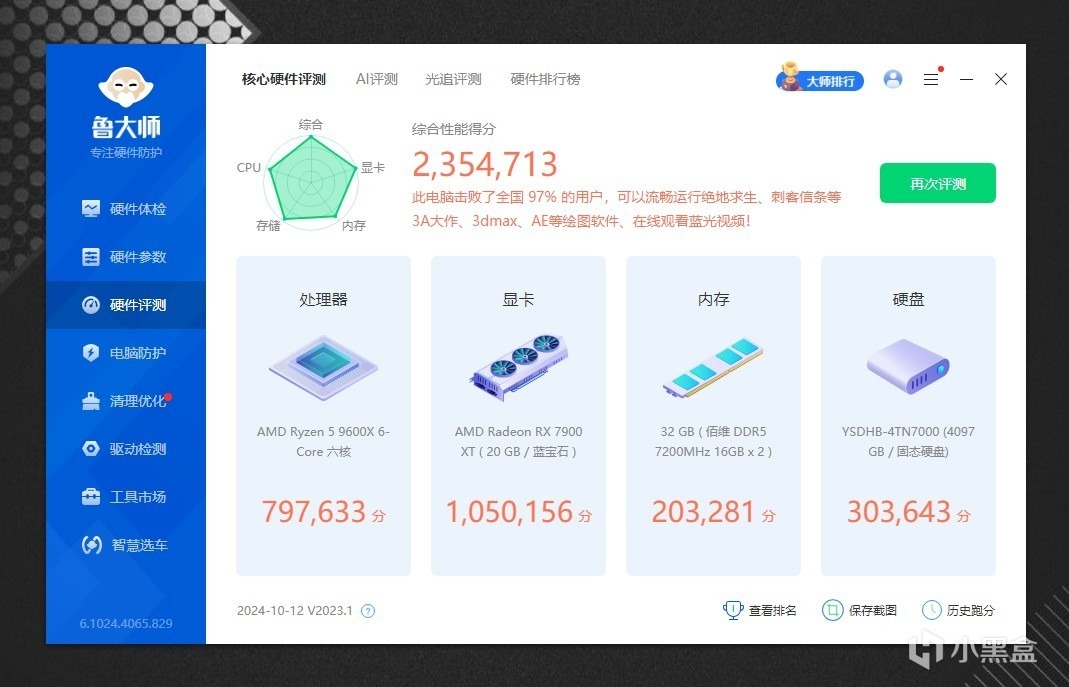
Task: Click 保存截图 save screenshot link
Action: (x=860, y=611)
